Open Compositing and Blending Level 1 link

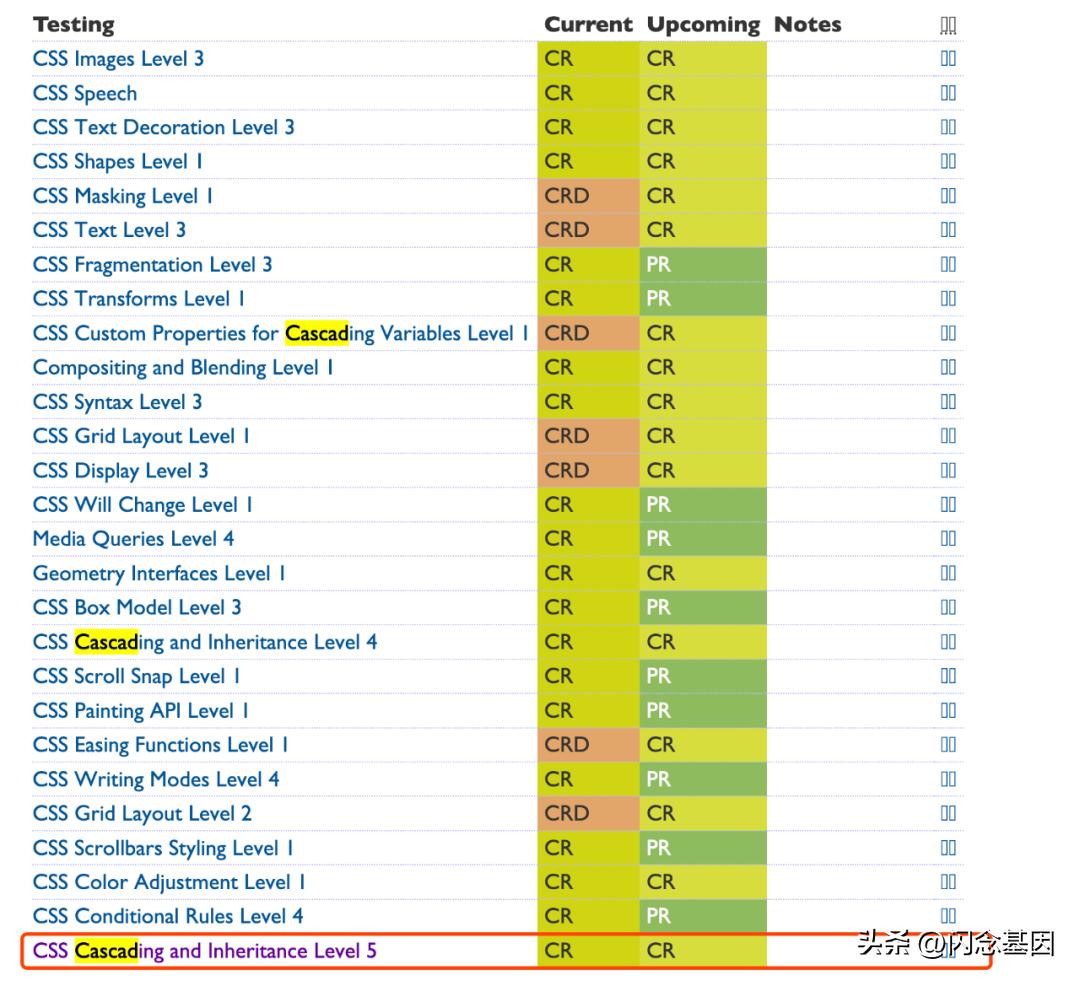pos(183,368)
